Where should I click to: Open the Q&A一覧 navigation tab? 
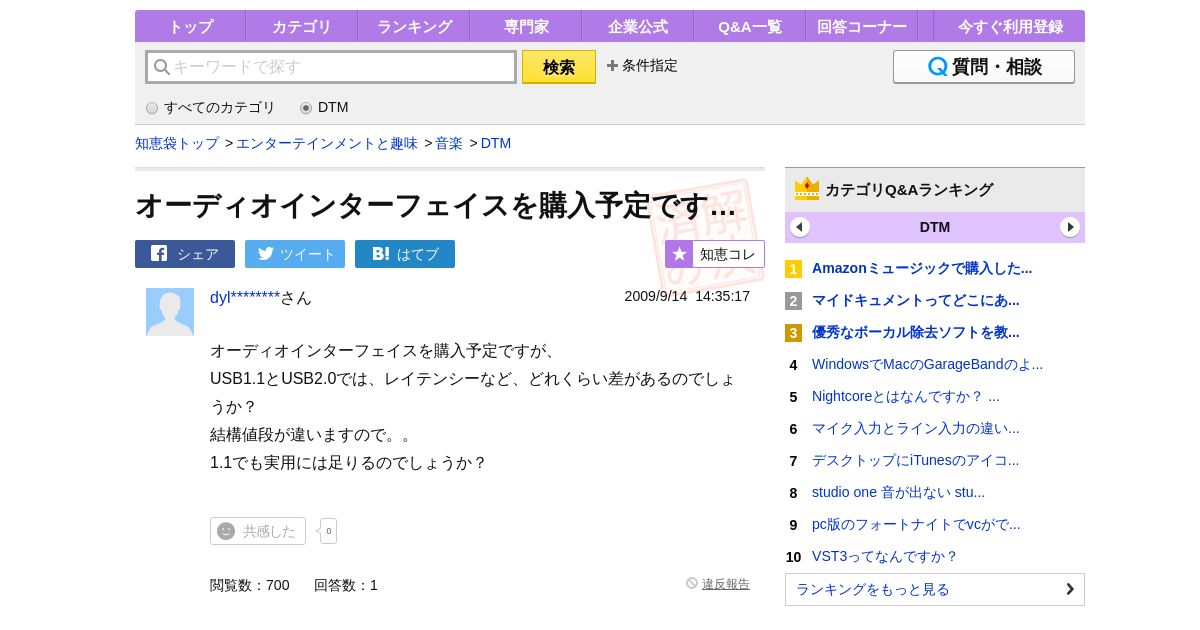coord(750,26)
